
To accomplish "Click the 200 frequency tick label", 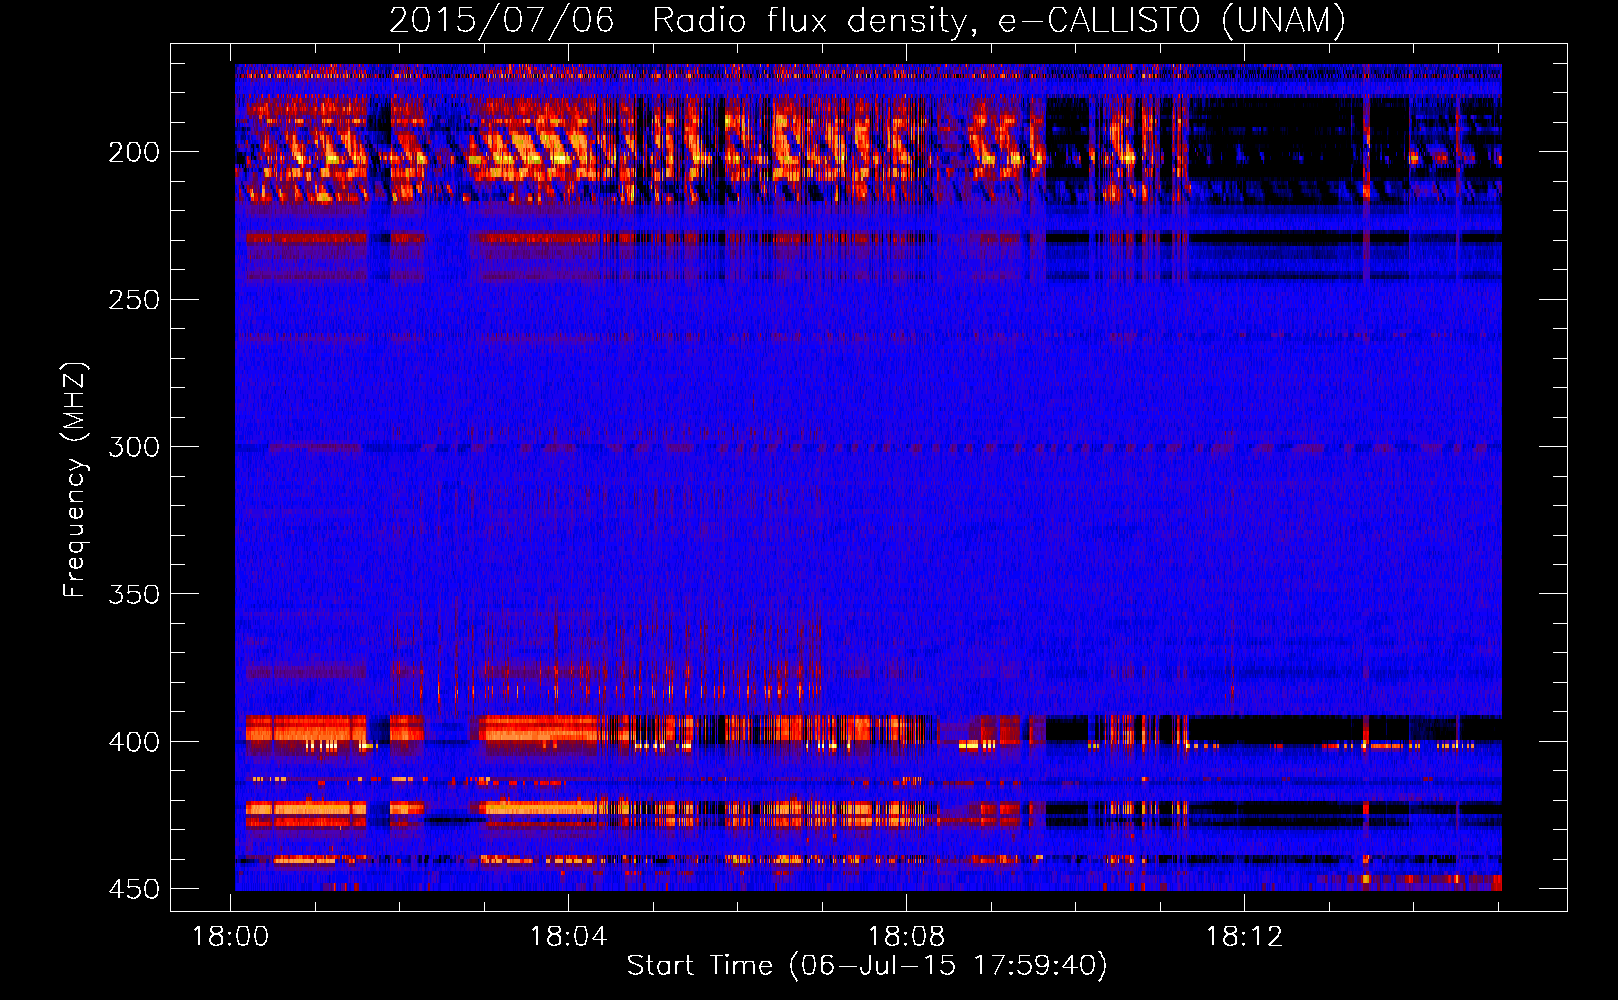I will click(x=134, y=152).
